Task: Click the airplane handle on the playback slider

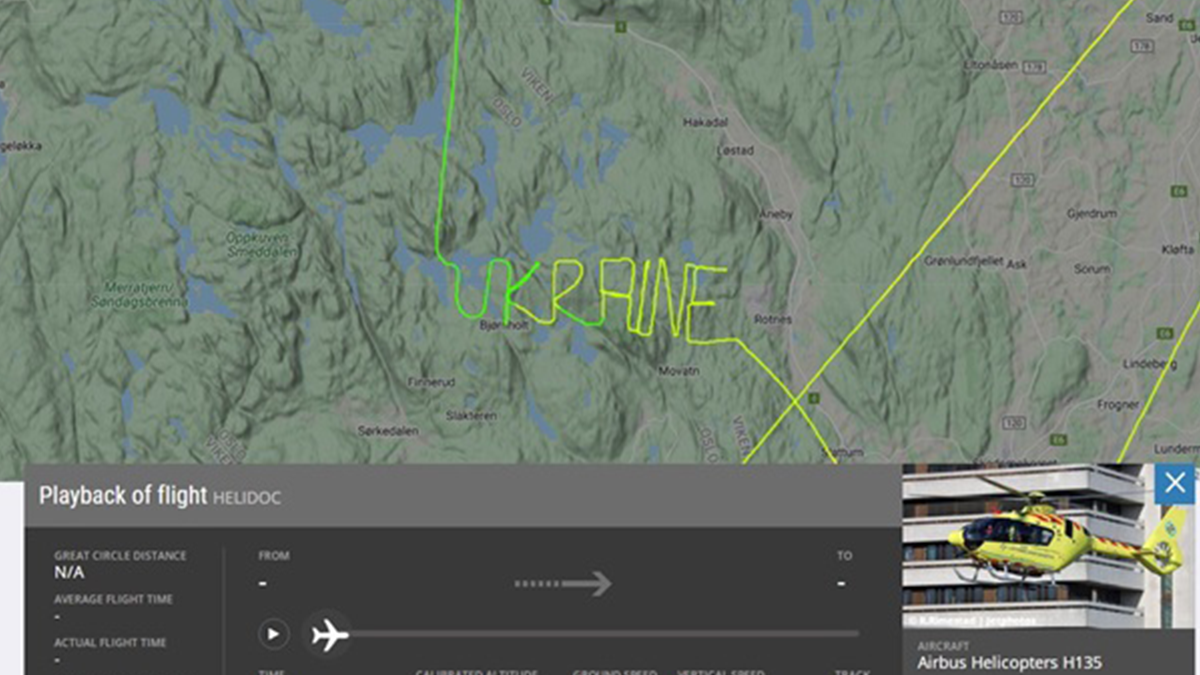Action: point(328,634)
